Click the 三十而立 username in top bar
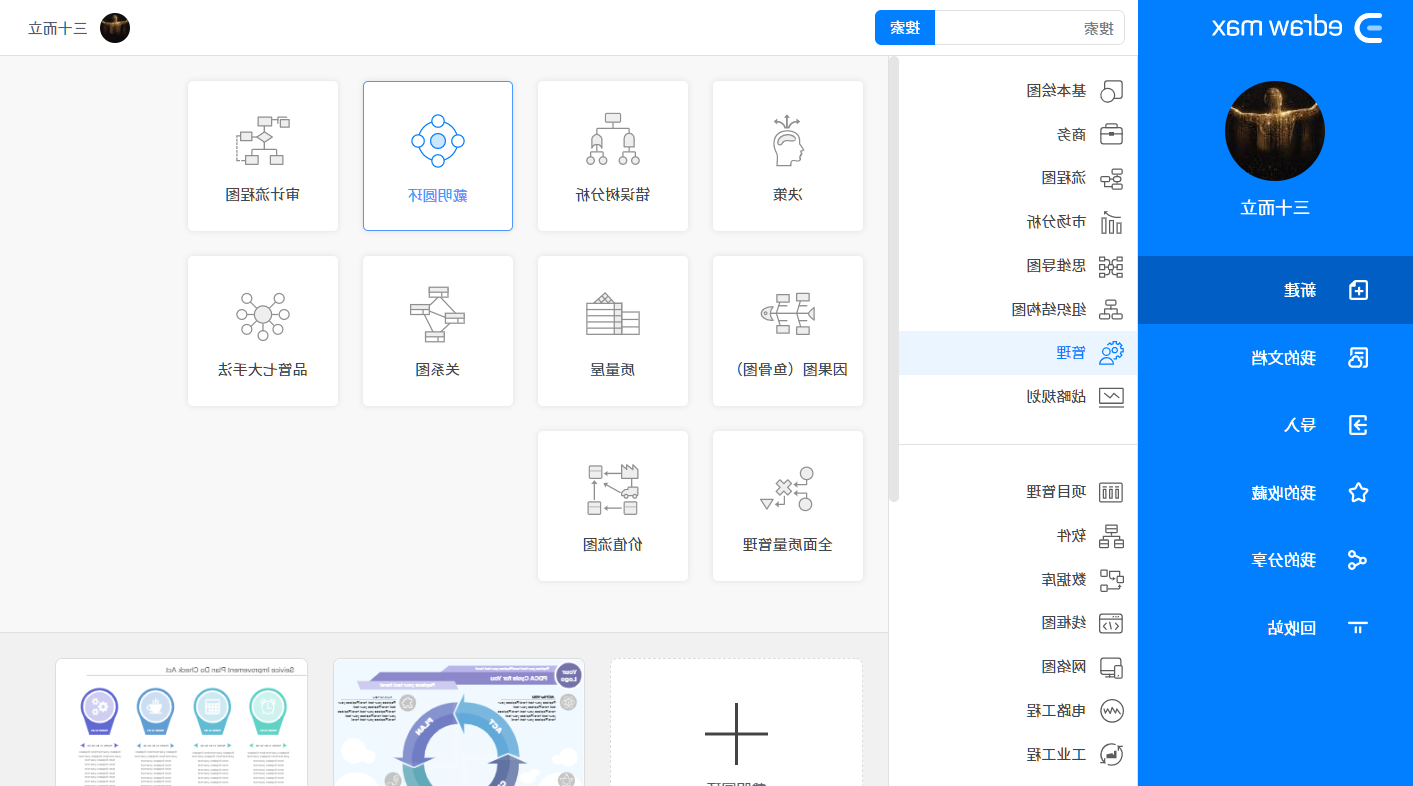This screenshot has width=1413, height=786. click(59, 28)
